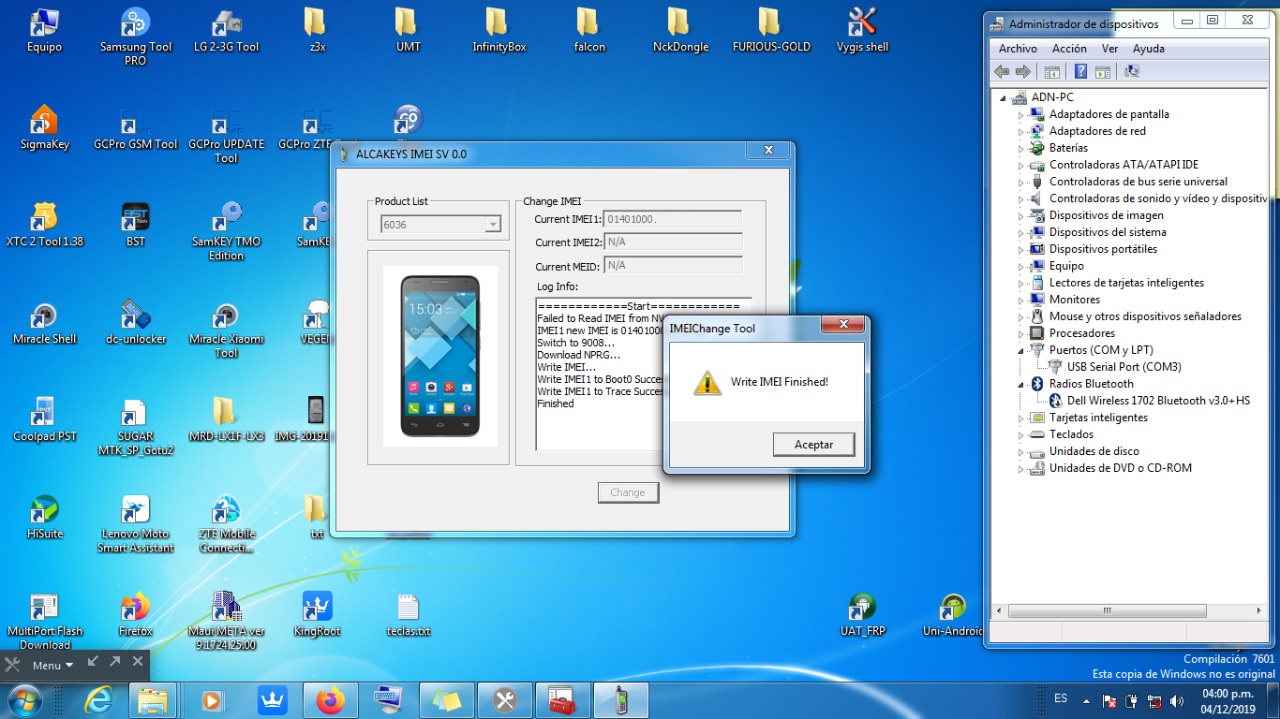Click the Current IMEI1 input field
Viewport: 1280px width, 719px height.
pos(673,219)
